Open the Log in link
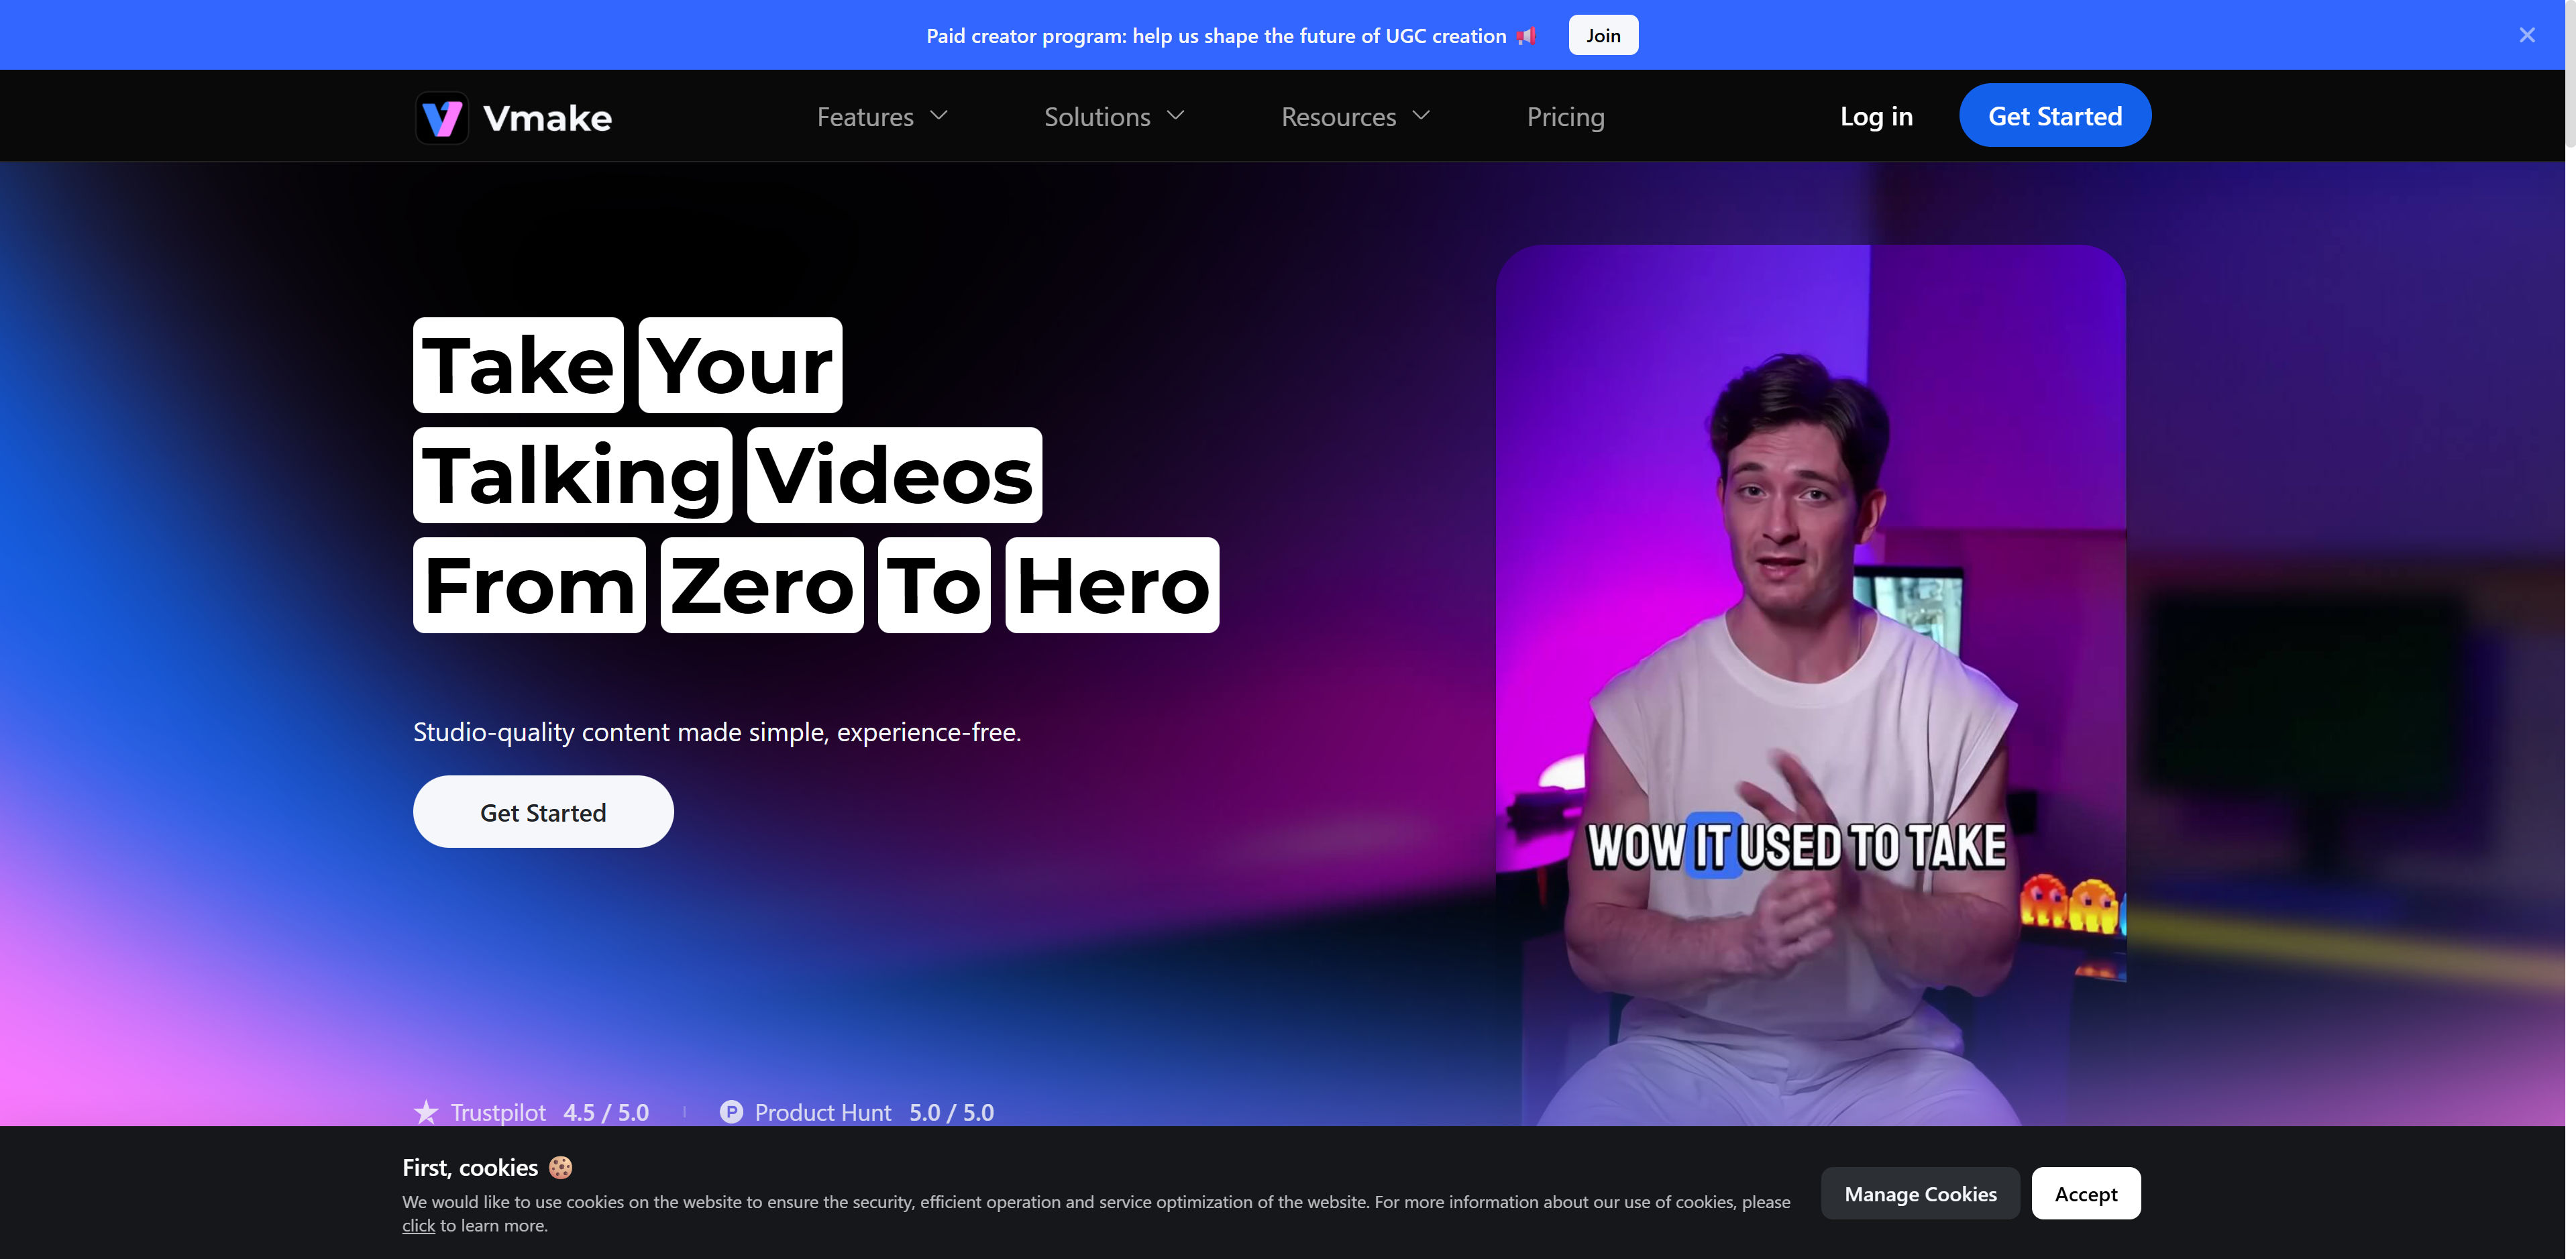2576x1259 pixels. pos(1876,116)
